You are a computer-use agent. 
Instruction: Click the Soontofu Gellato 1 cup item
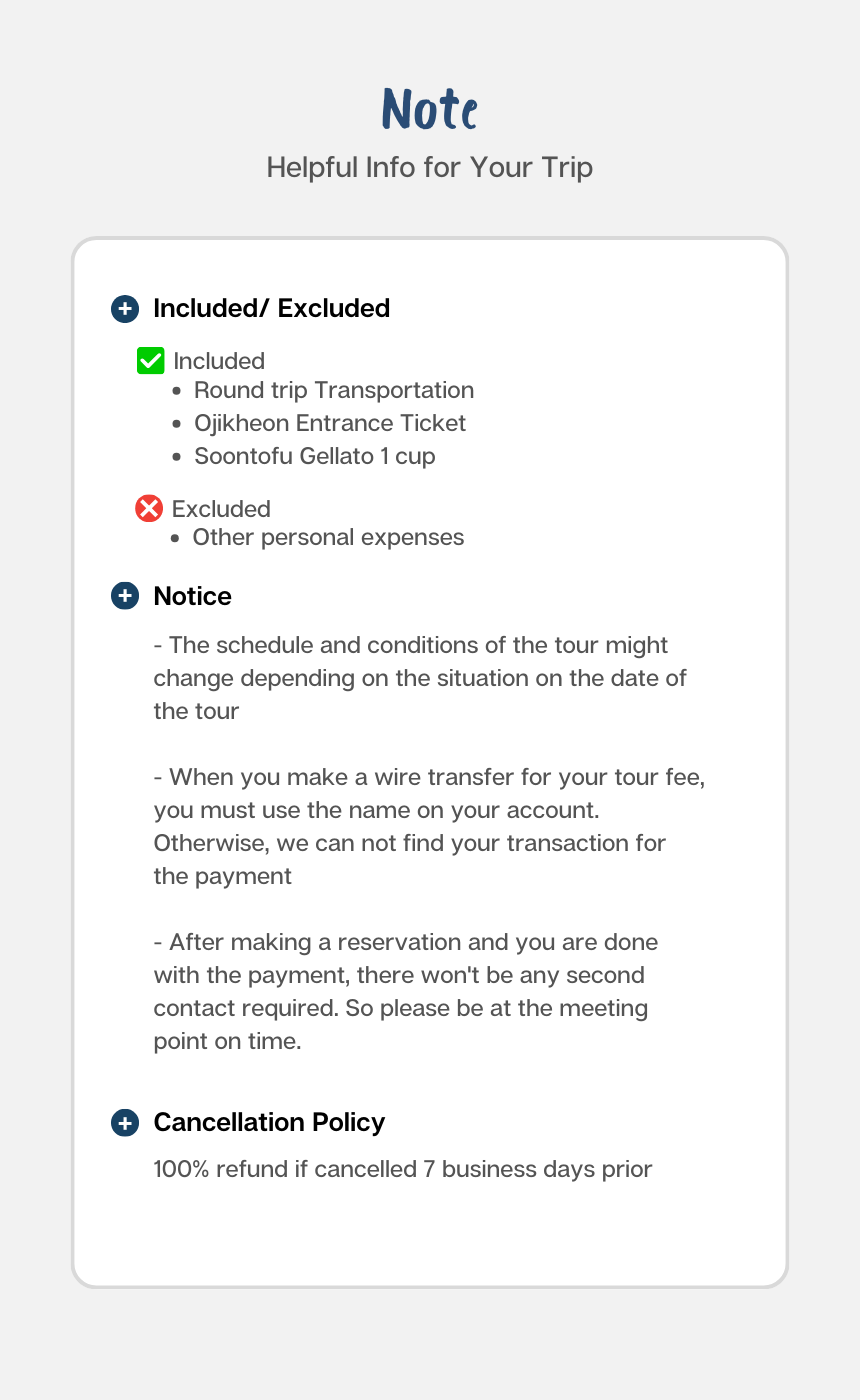point(315,456)
